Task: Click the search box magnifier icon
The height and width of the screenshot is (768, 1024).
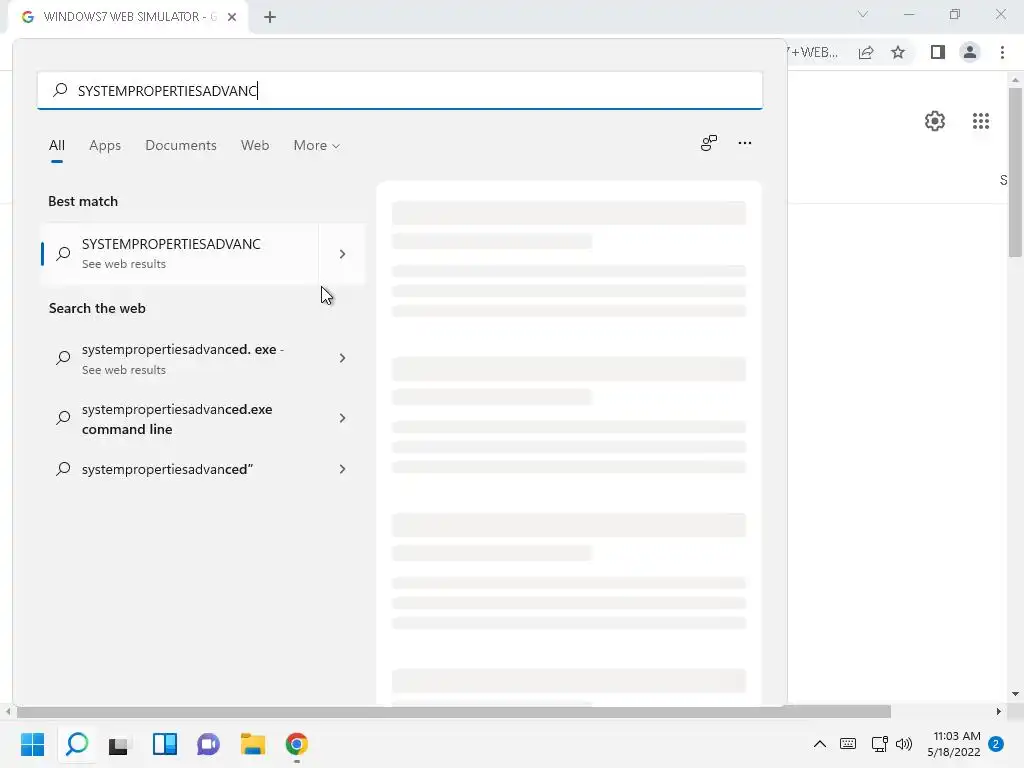Action: 60,89
